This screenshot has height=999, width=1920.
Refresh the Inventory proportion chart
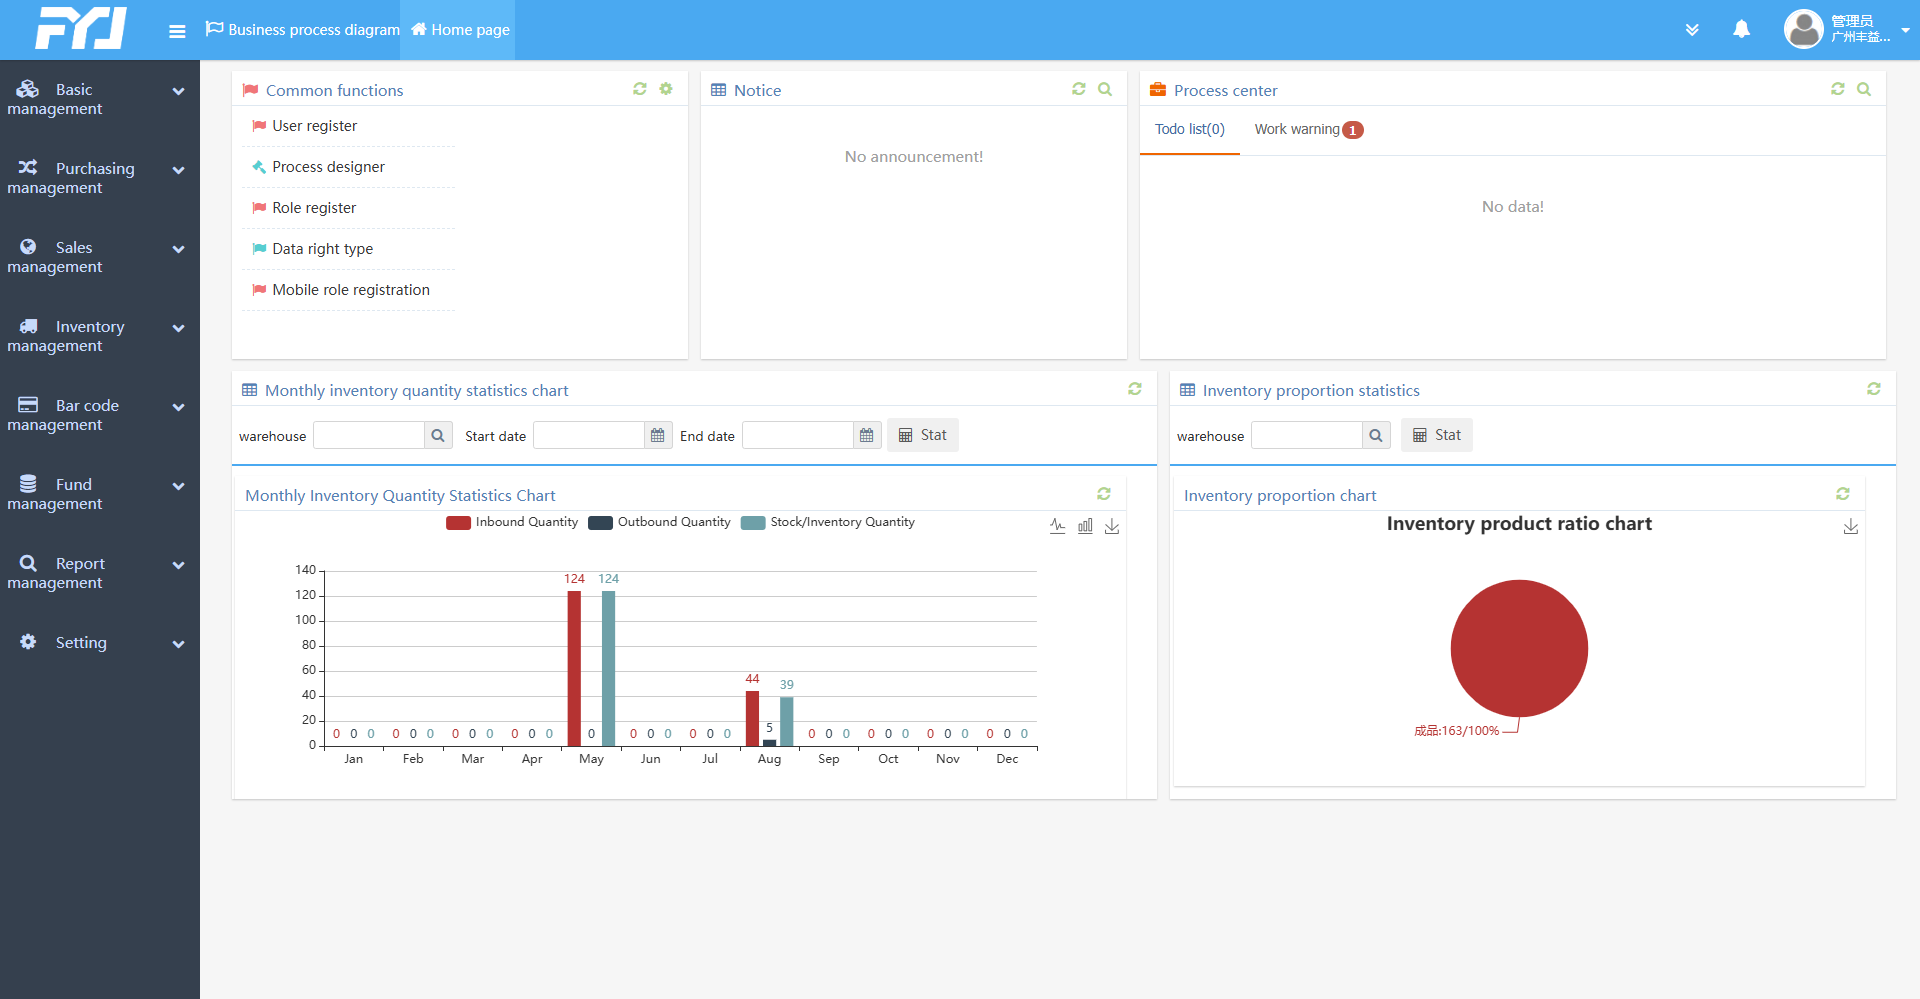[x=1843, y=494]
